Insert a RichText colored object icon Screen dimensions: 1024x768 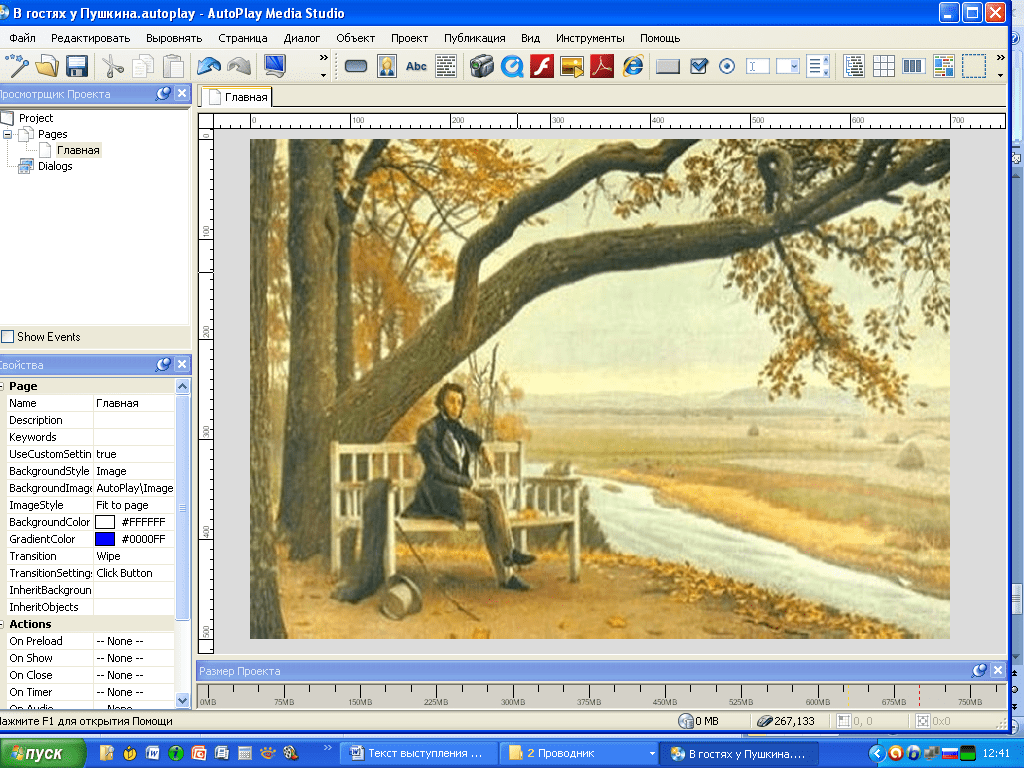tap(944, 66)
